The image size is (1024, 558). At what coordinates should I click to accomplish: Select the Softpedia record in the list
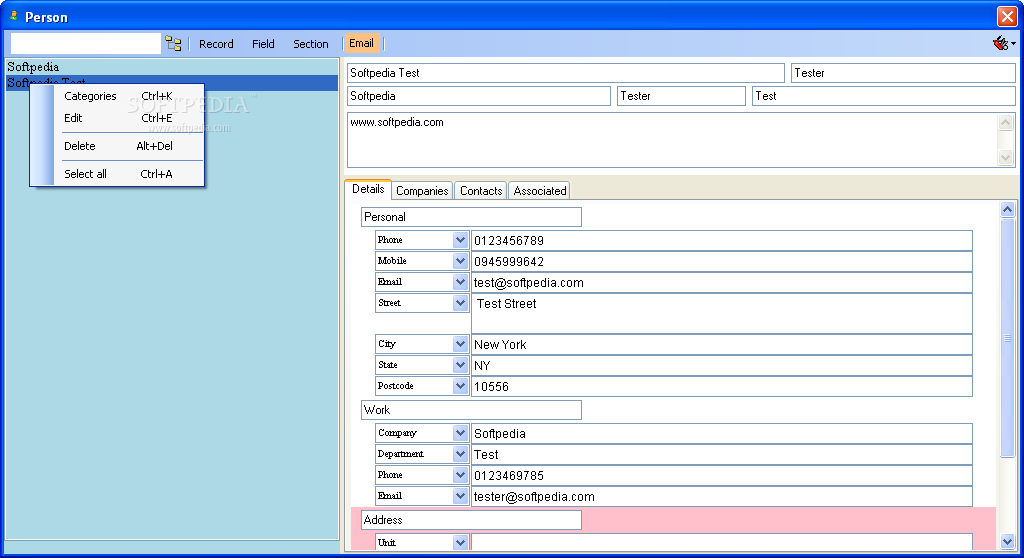(172, 67)
